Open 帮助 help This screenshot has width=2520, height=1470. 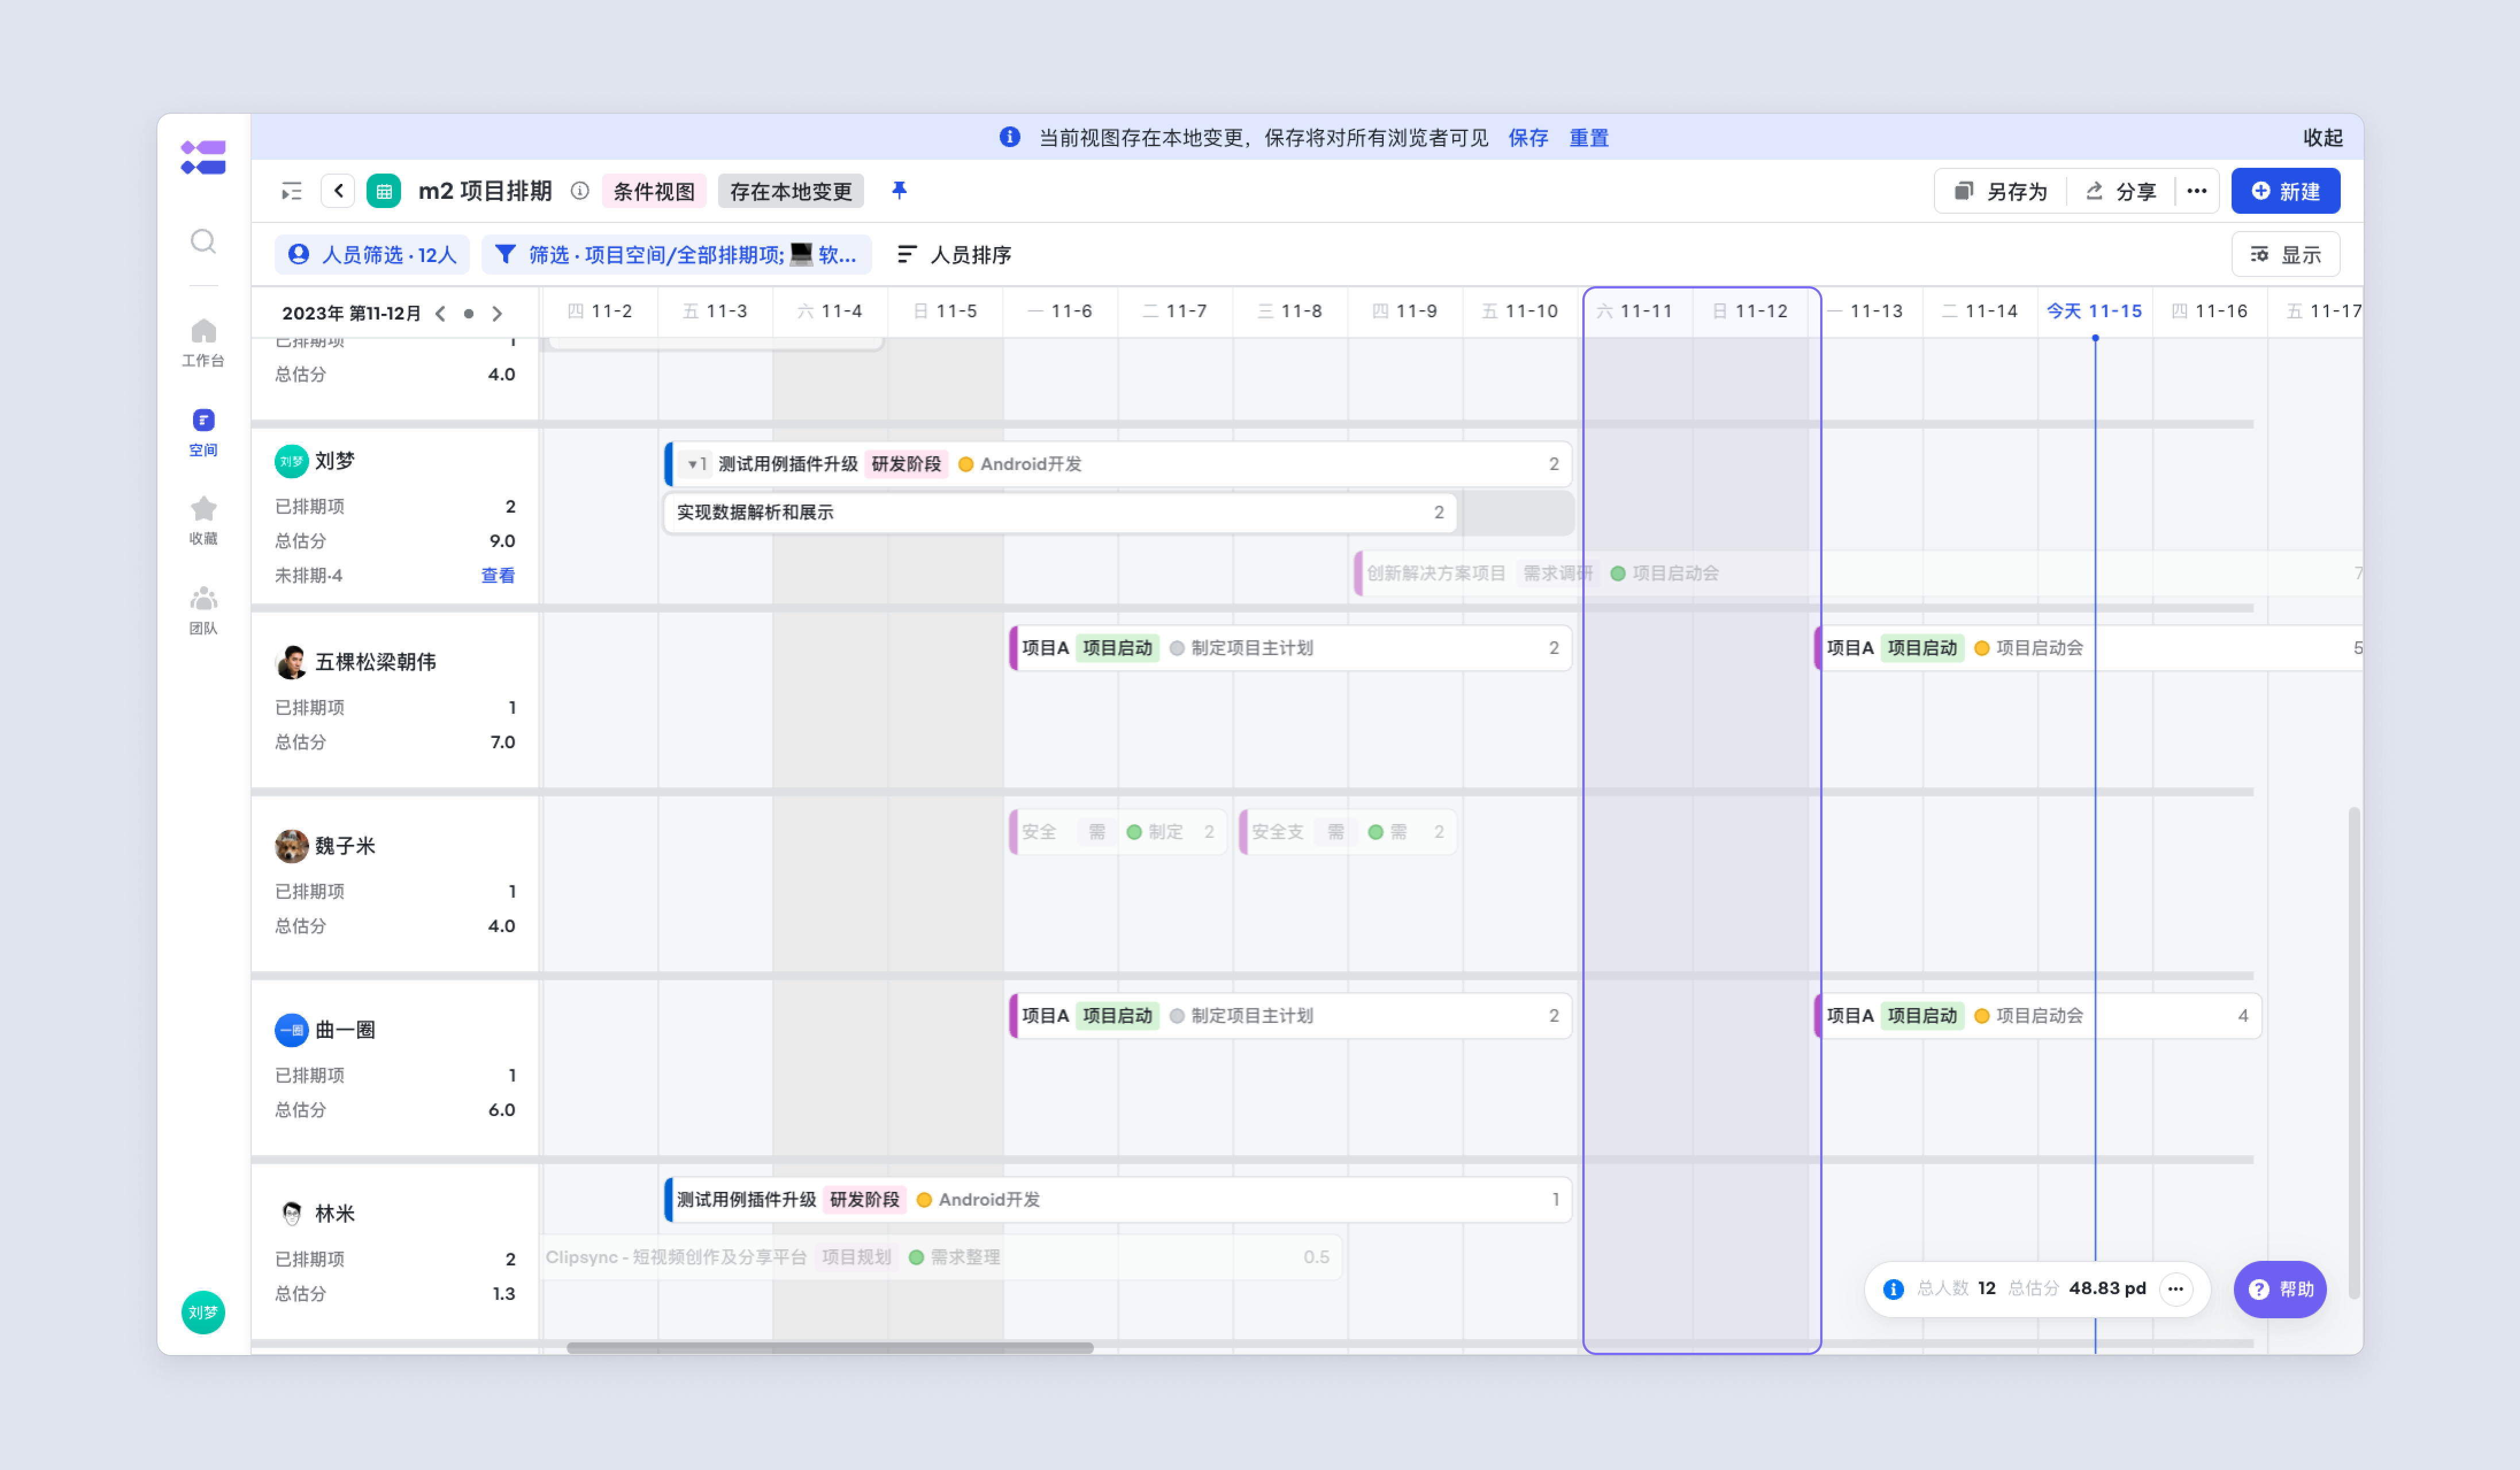click(x=2280, y=1289)
